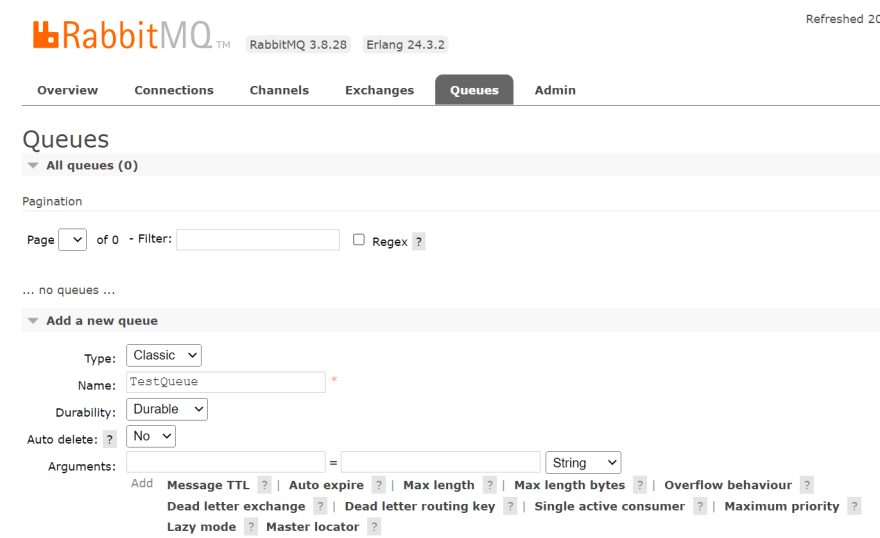Open Max length bytes help question mark
This screenshot has height=538, width=880.
[x=640, y=485]
